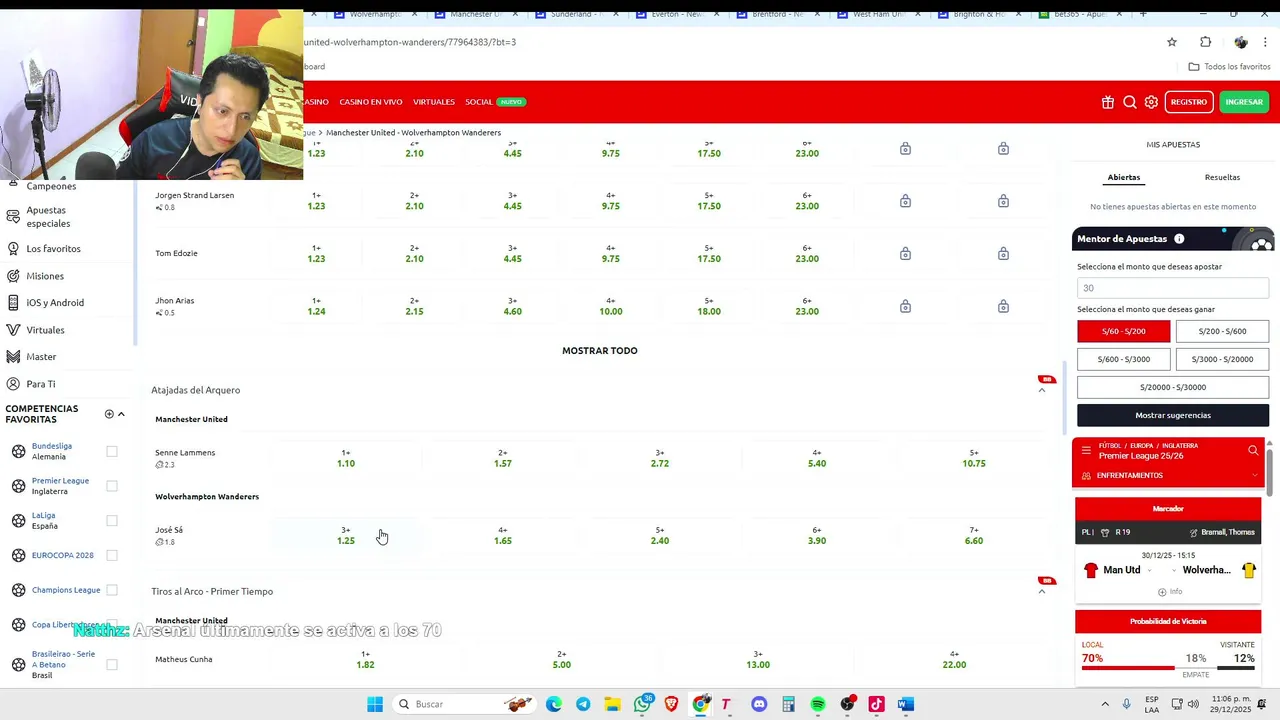1280x720 pixels.
Task: Open hamburger menu in Premier League widget
Action: click(1086, 450)
